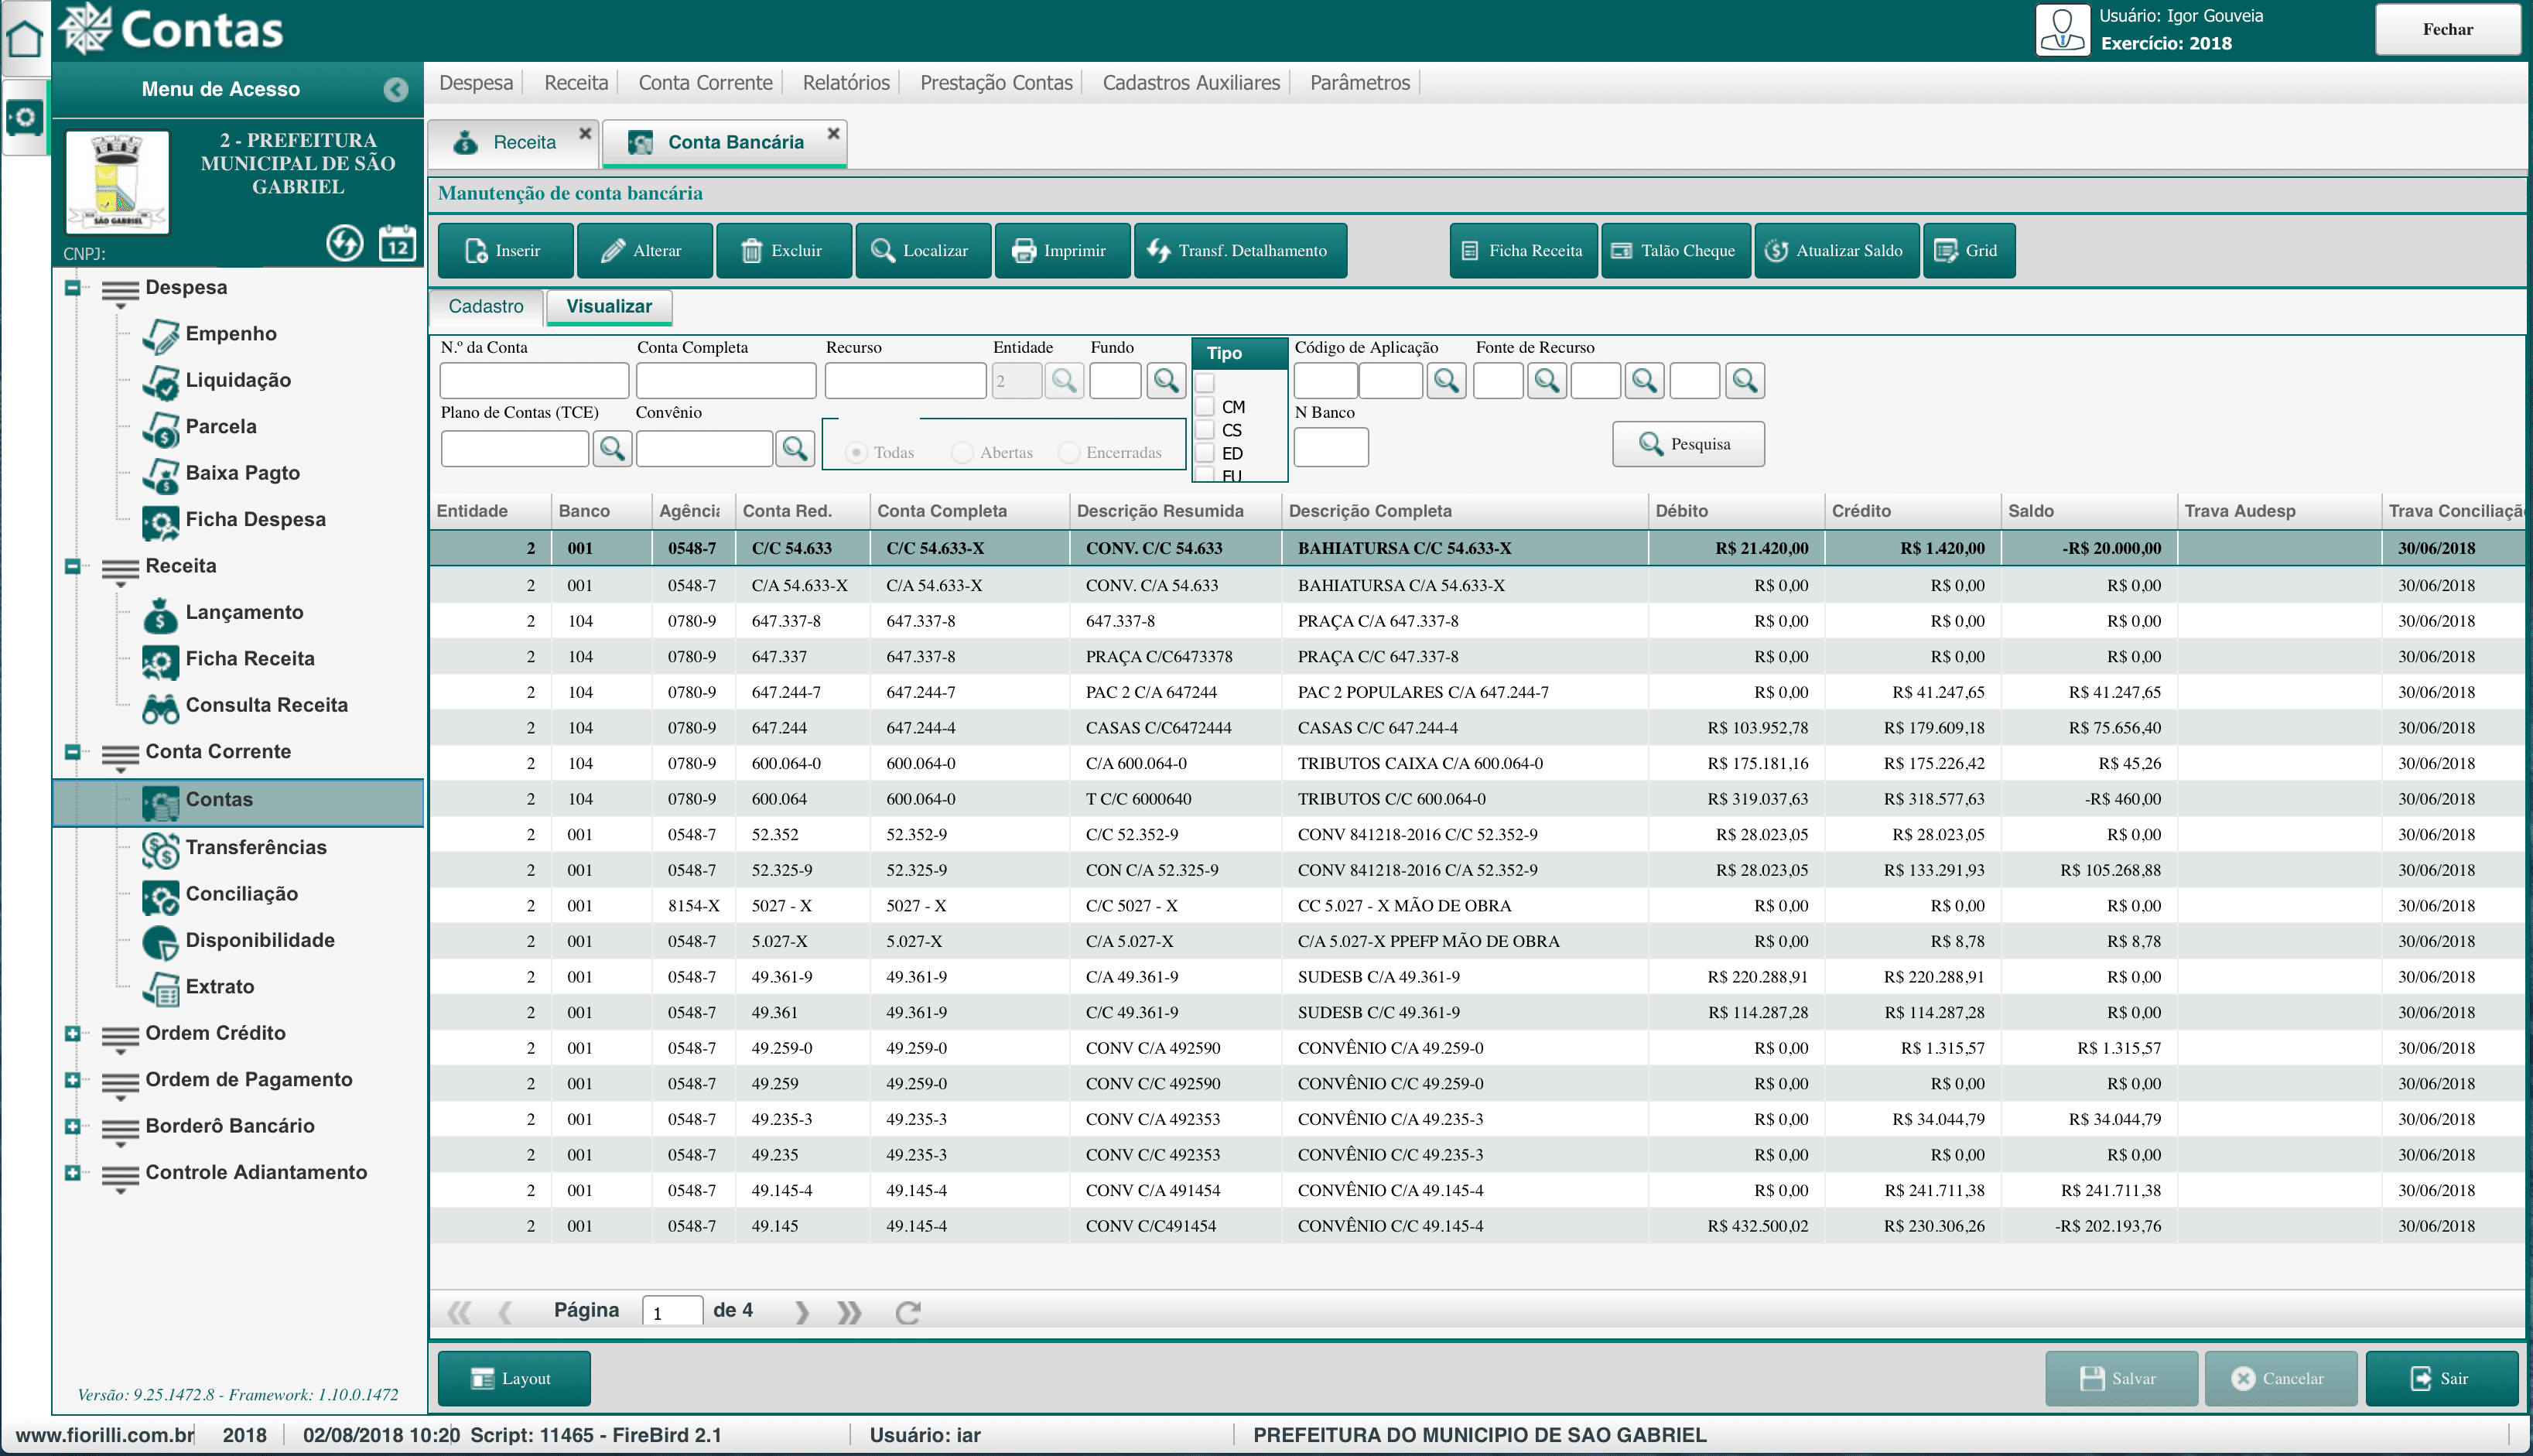The height and width of the screenshot is (1456, 2533).
Task: Select the Abertas radio option
Action: pos(962,453)
